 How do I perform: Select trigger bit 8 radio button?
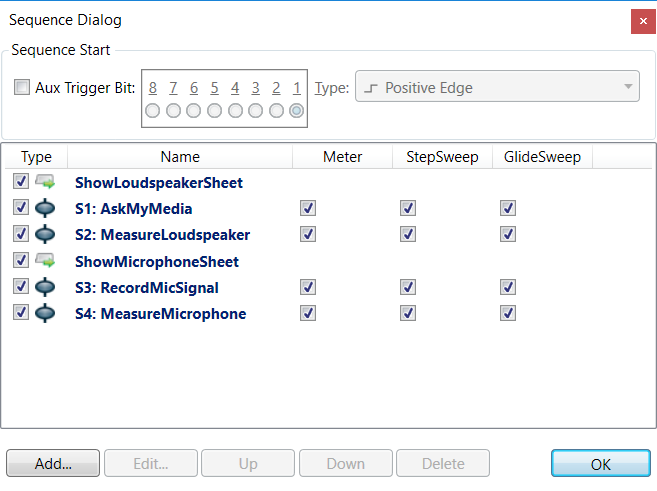[153, 110]
